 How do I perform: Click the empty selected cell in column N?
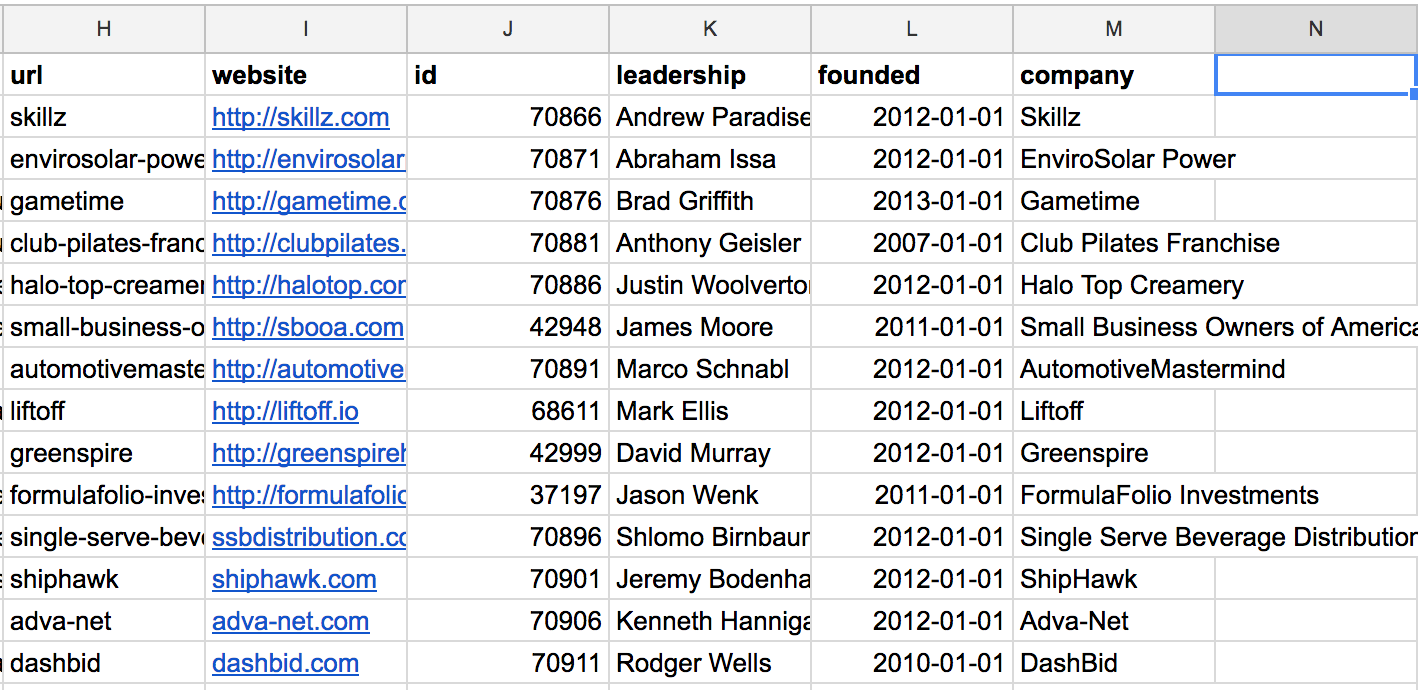pyautogui.click(x=1316, y=75)
